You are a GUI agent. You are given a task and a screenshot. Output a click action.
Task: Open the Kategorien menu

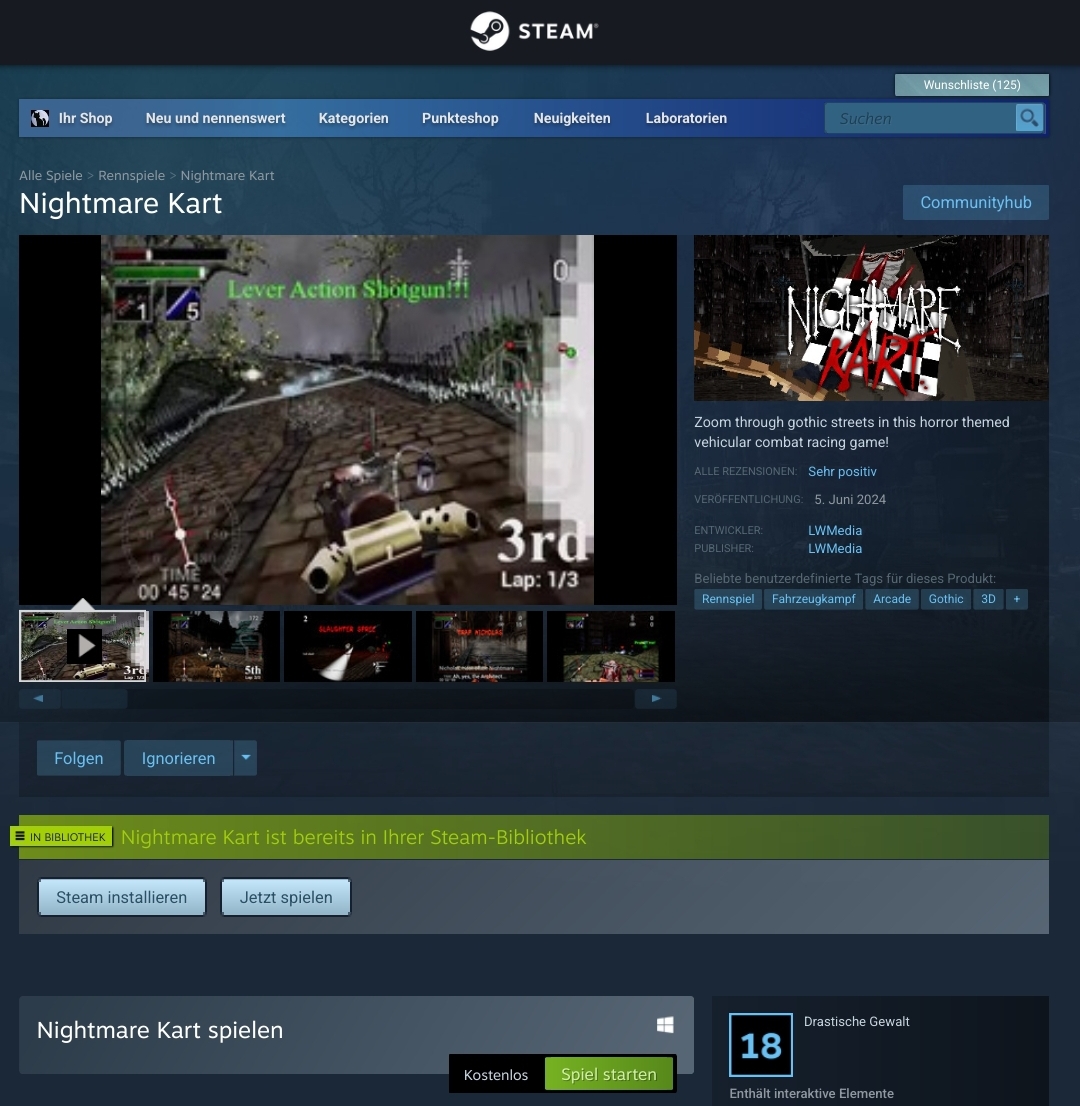pos(353,118)
